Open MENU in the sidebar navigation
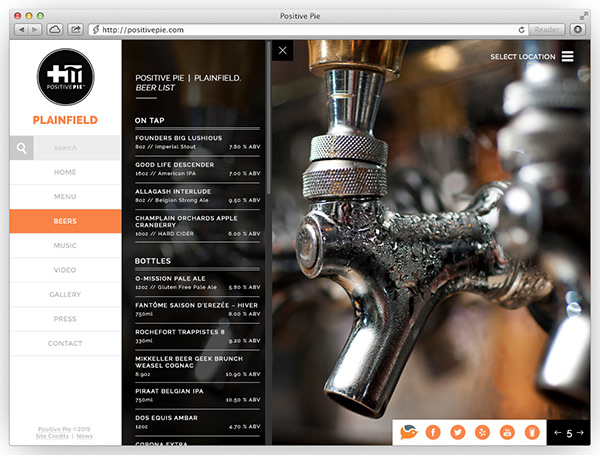 coord(65,197)
